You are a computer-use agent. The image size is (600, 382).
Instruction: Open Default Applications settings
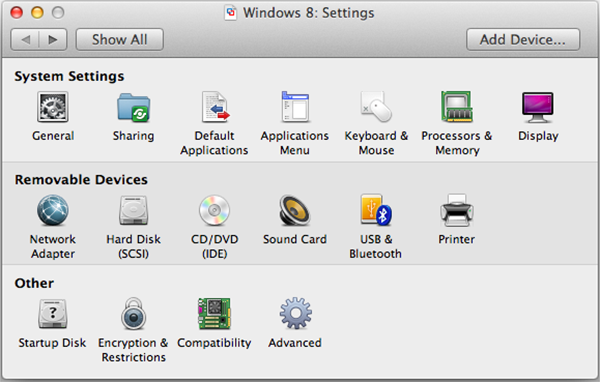215,107
